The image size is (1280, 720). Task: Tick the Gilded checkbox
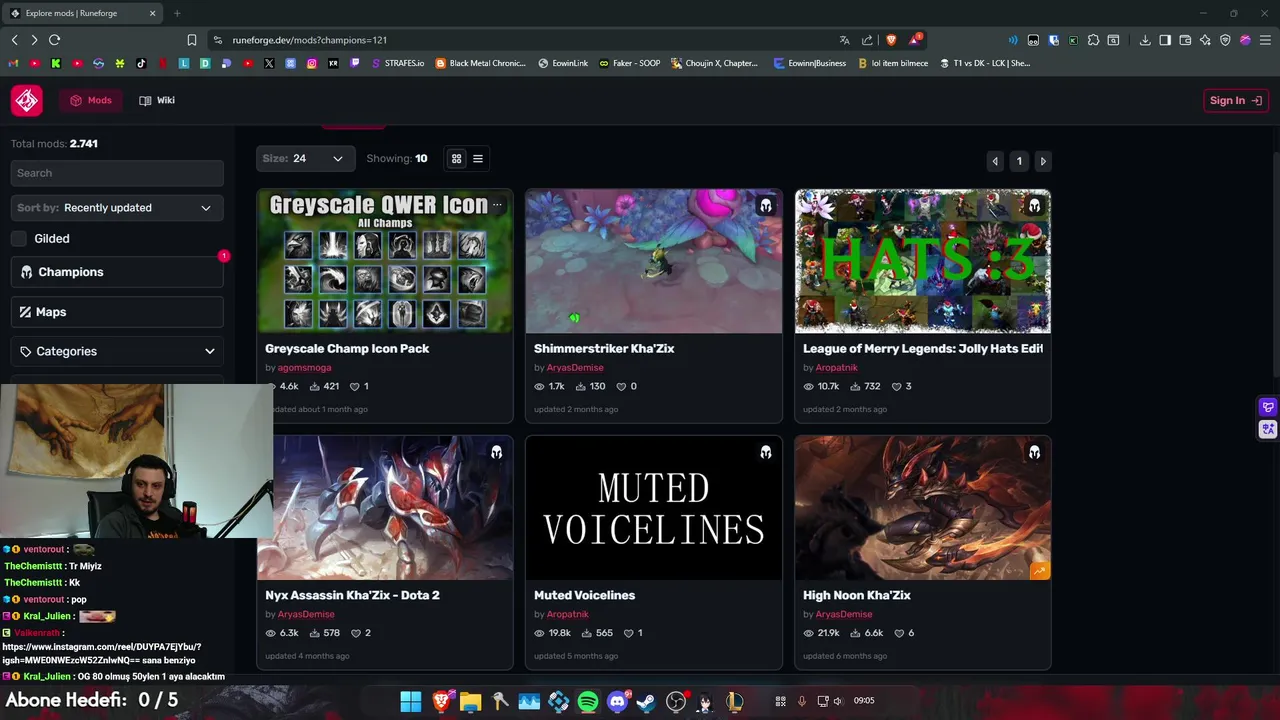19,238
